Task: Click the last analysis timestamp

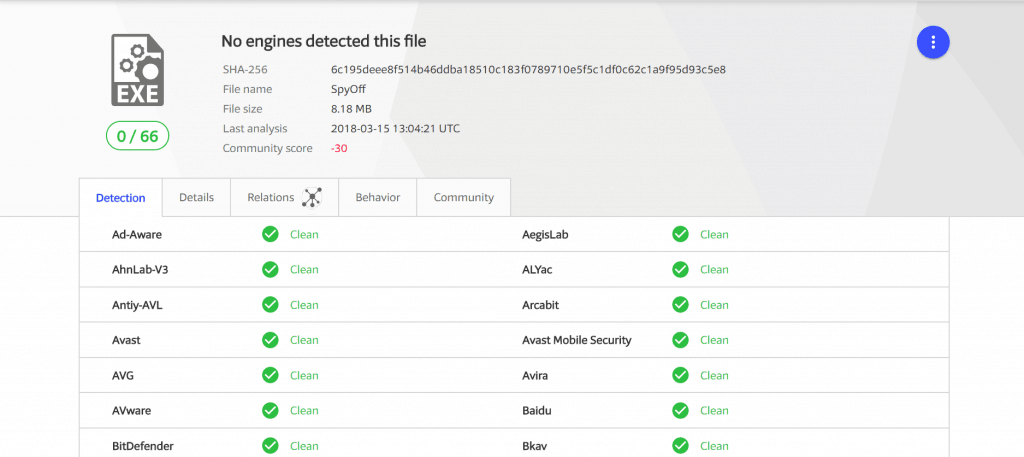Action: click(x=395, y=129)
